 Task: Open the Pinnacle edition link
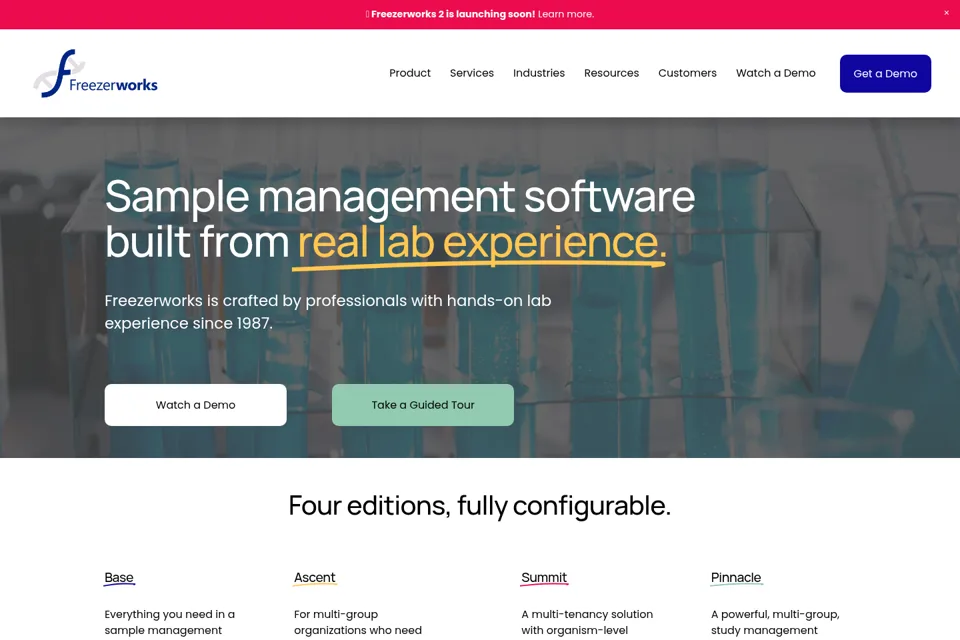click(736, 578)
